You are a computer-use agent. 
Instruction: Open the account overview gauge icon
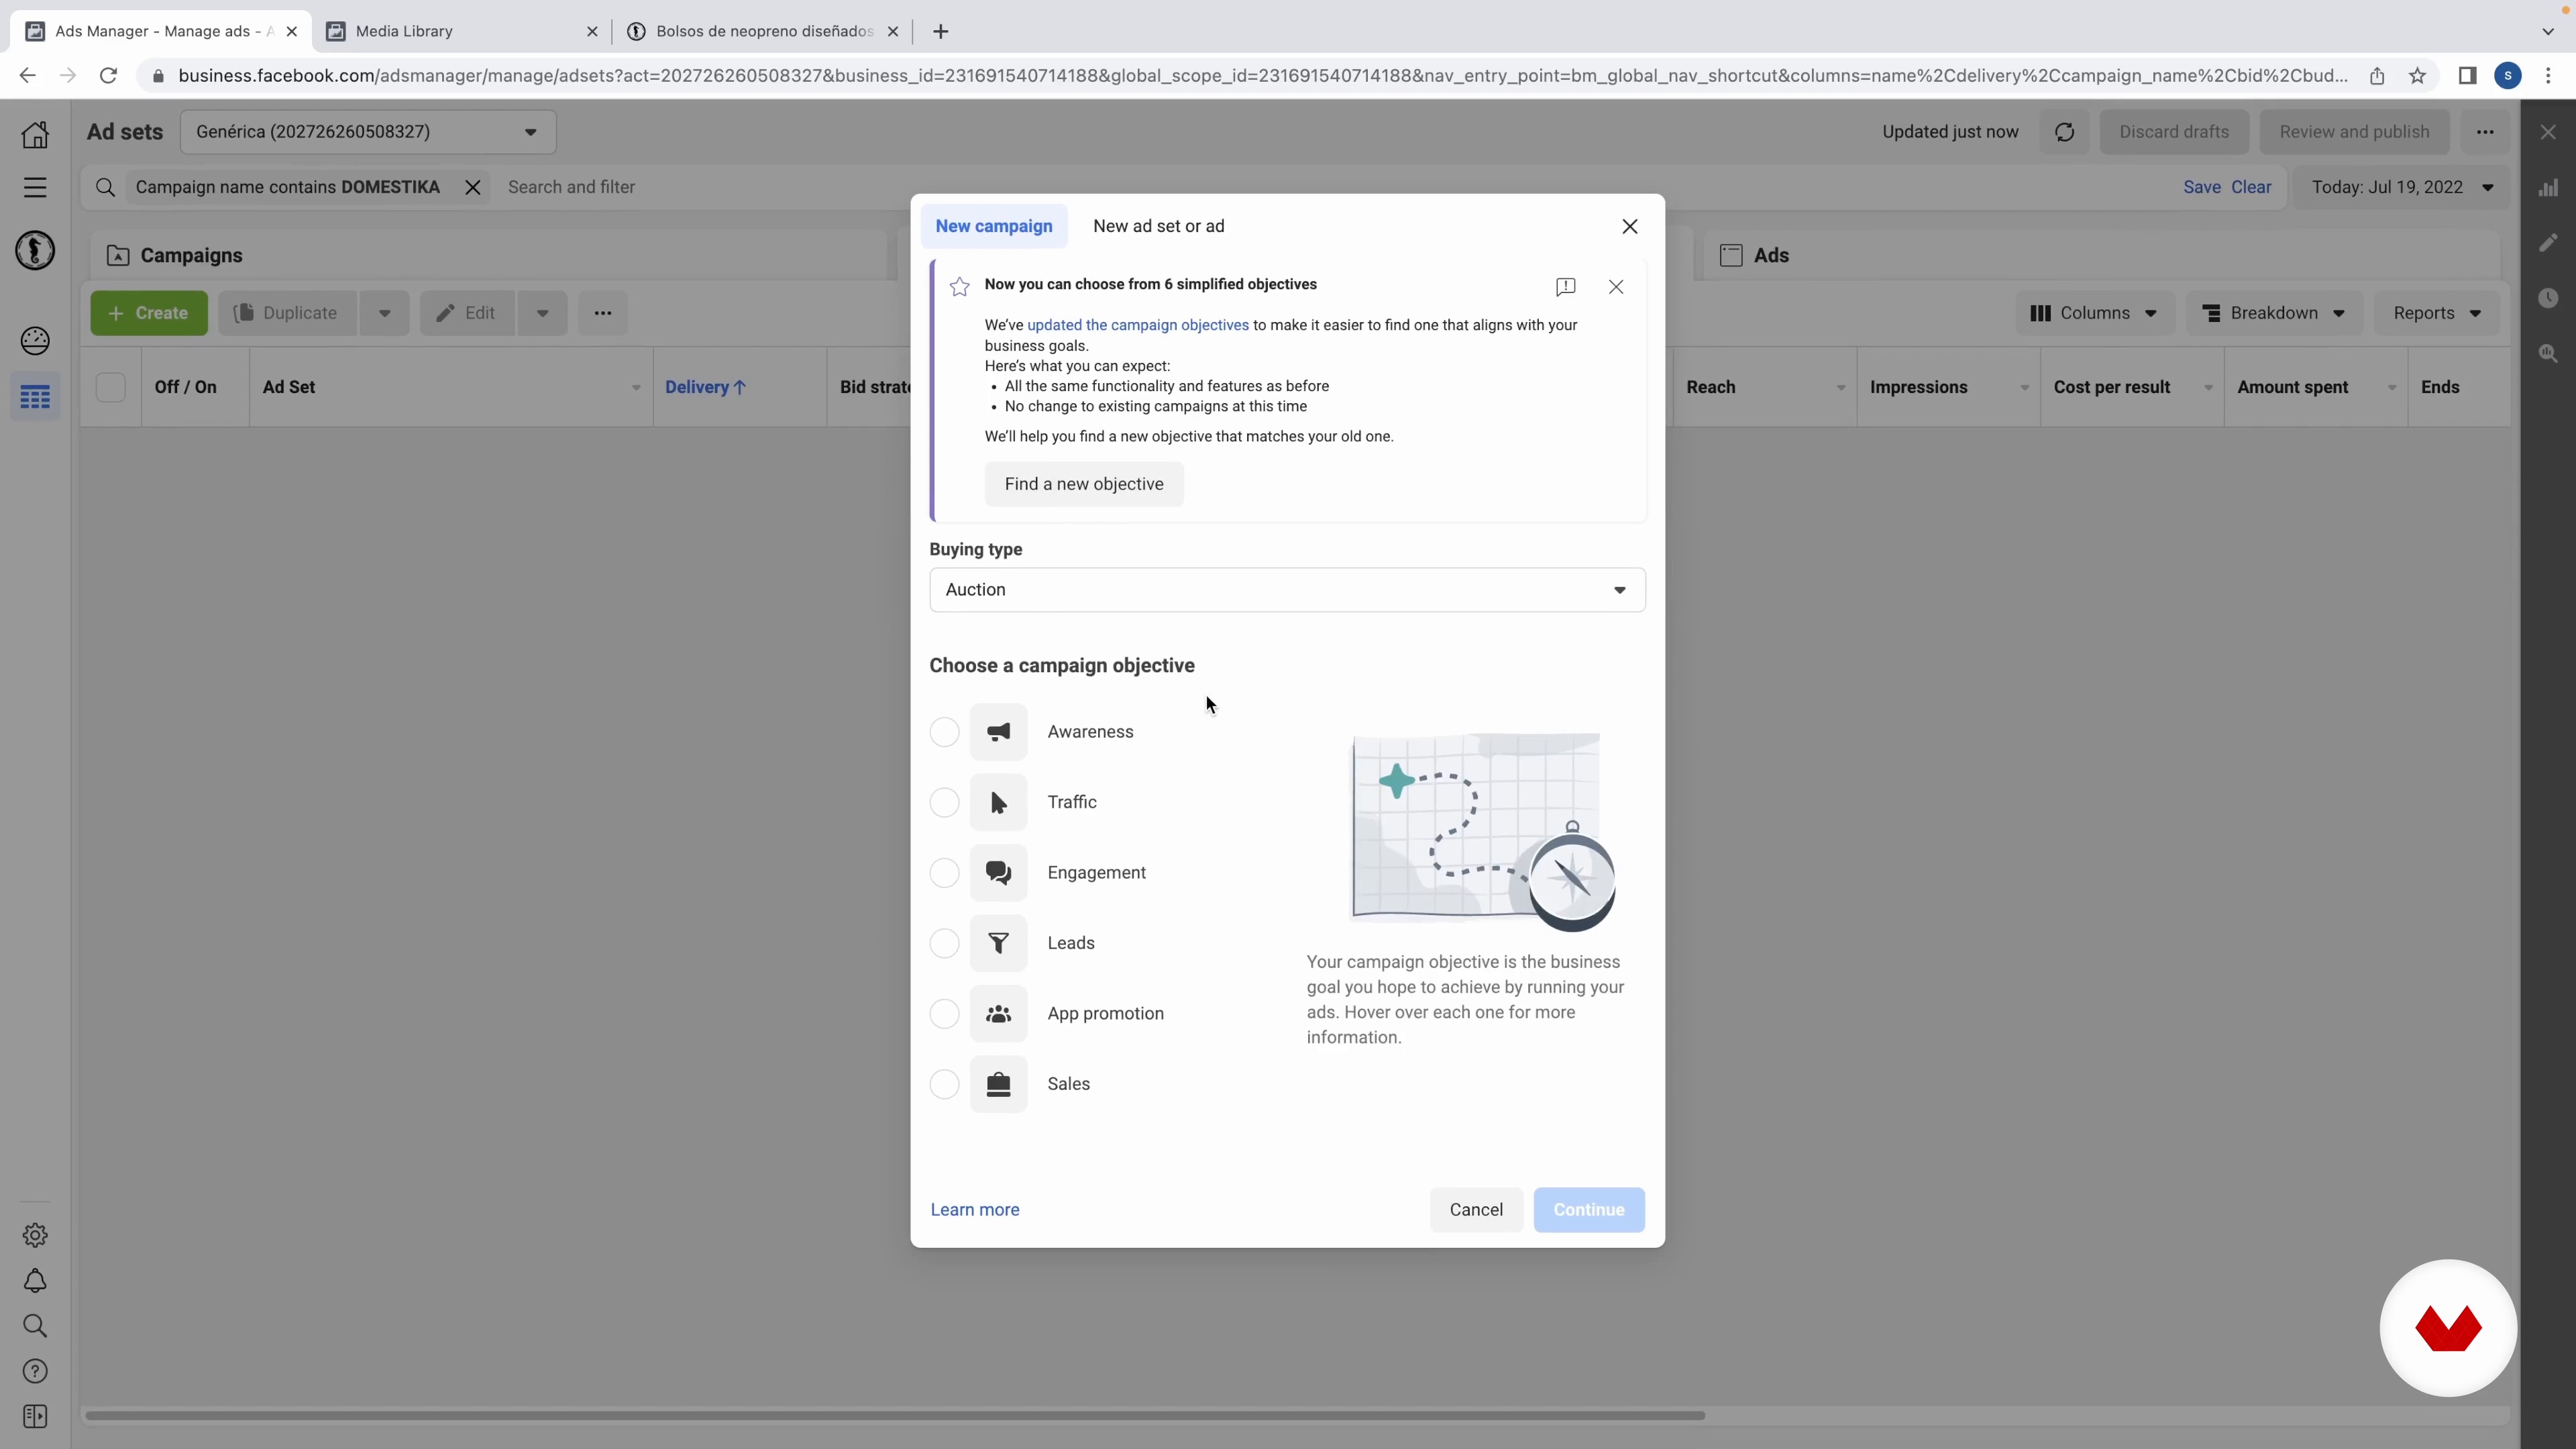pos(35,341)
